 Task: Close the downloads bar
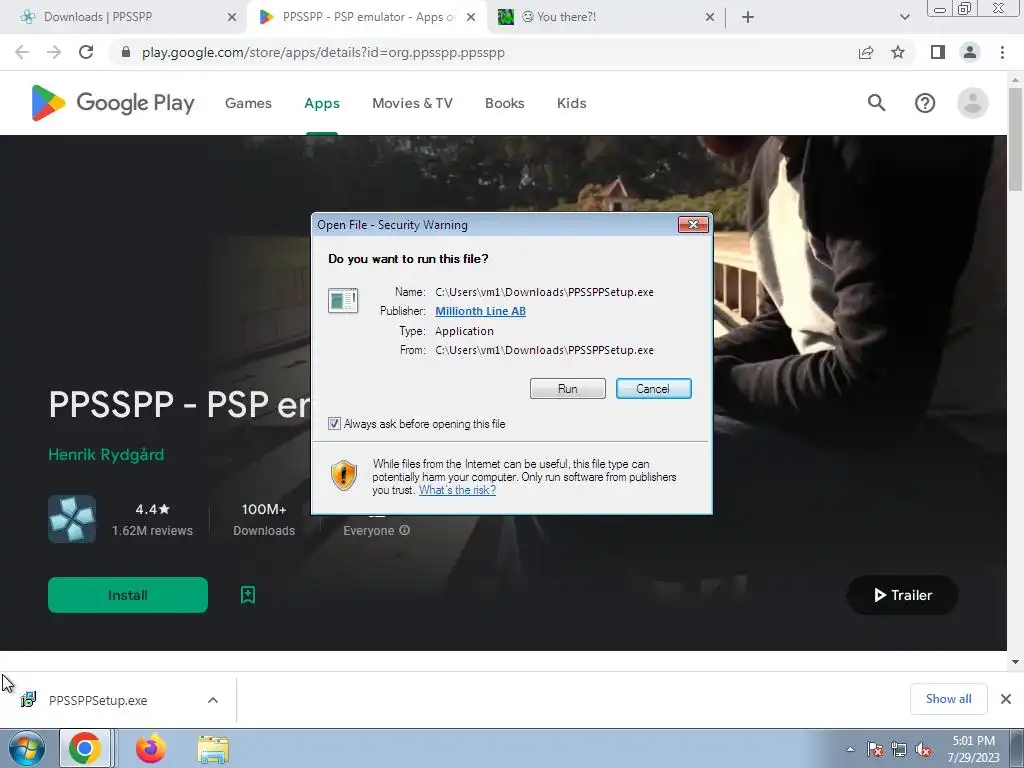tap(1006, 699)
